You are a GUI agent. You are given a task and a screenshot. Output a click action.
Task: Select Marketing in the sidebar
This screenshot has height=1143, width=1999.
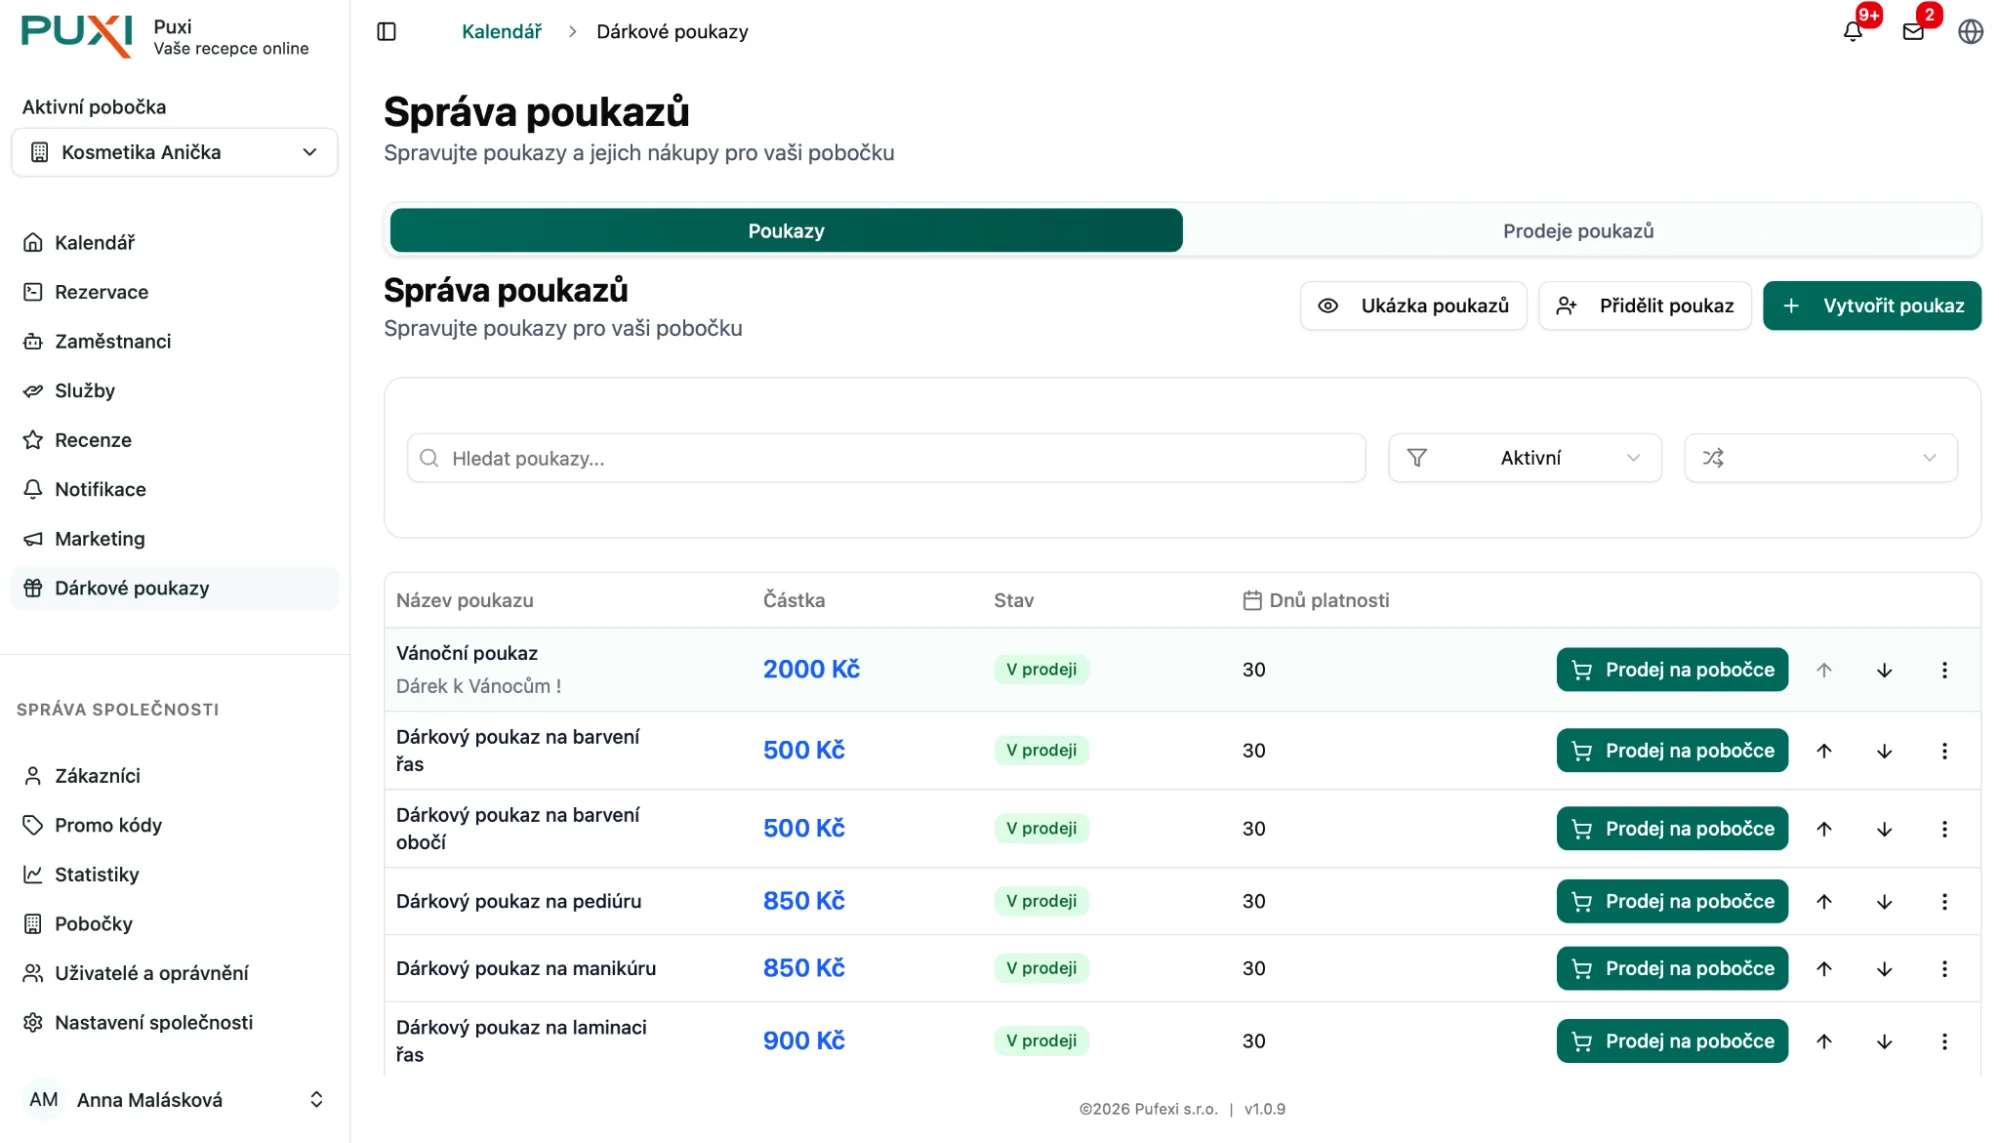pyautogui.click(x=100, y=538)
